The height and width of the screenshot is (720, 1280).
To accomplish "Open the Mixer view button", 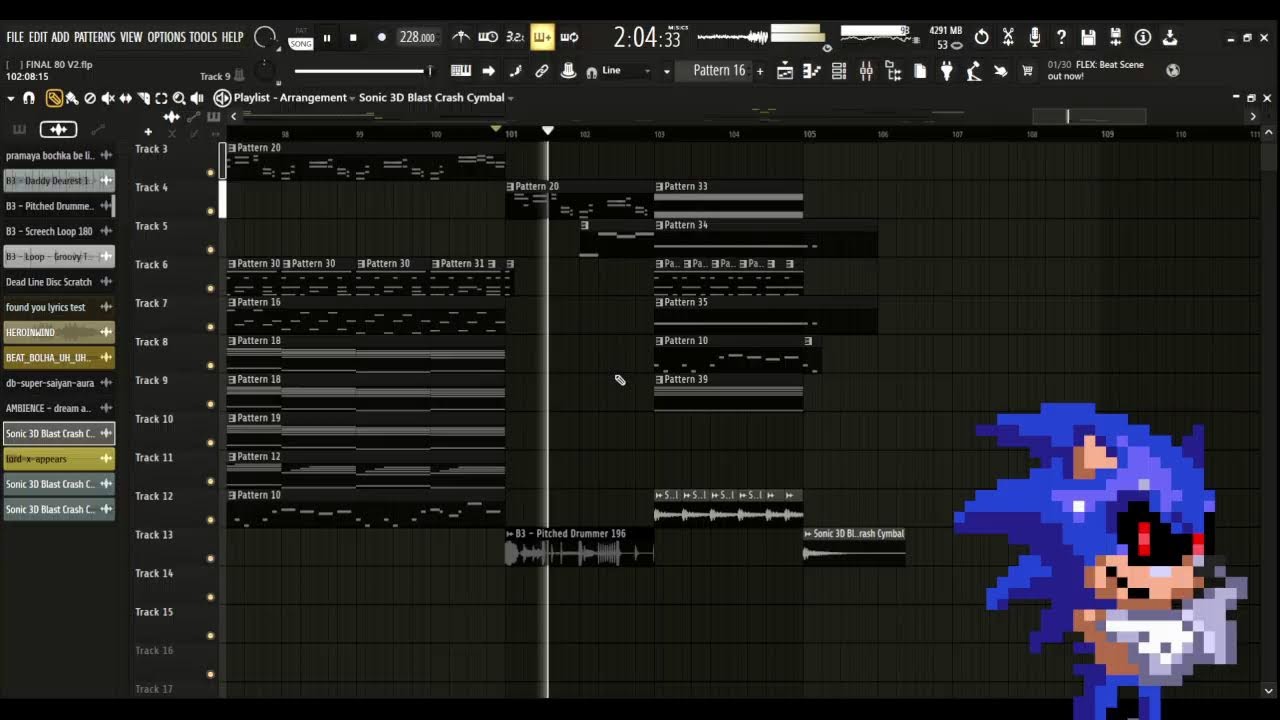I will pos(866,71).
